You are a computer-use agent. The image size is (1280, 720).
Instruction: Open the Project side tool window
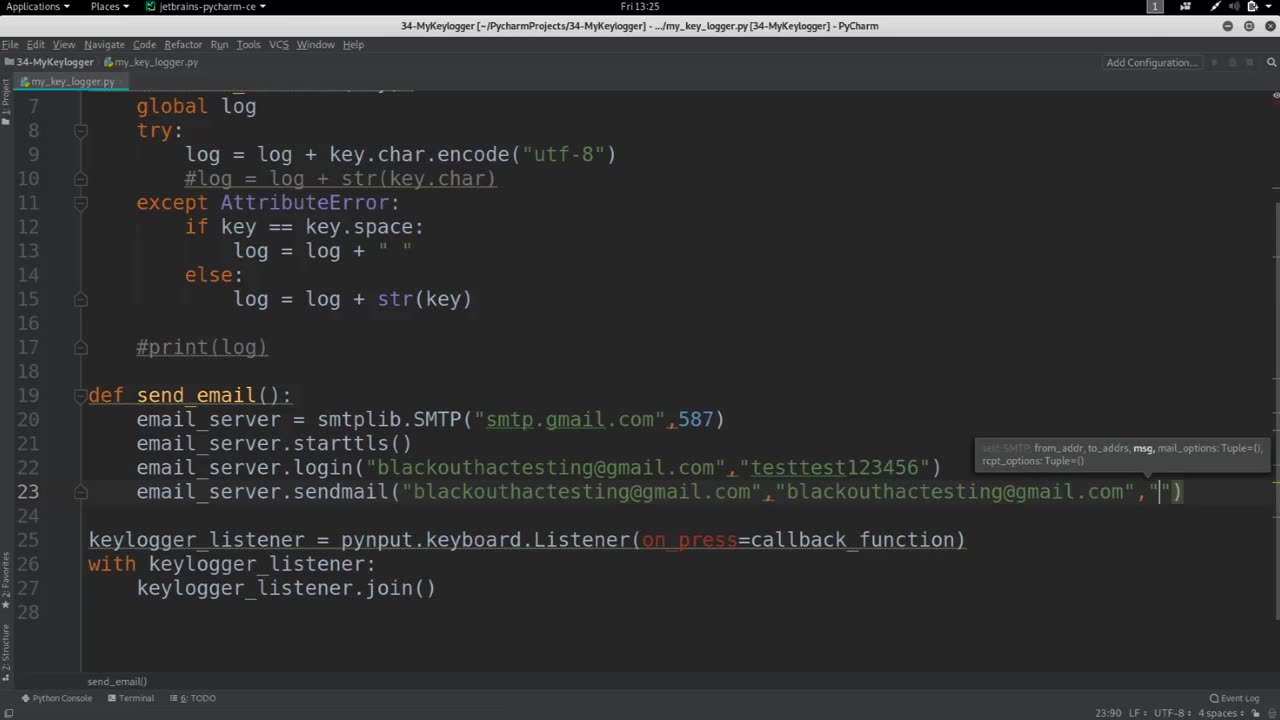[5, 100]
